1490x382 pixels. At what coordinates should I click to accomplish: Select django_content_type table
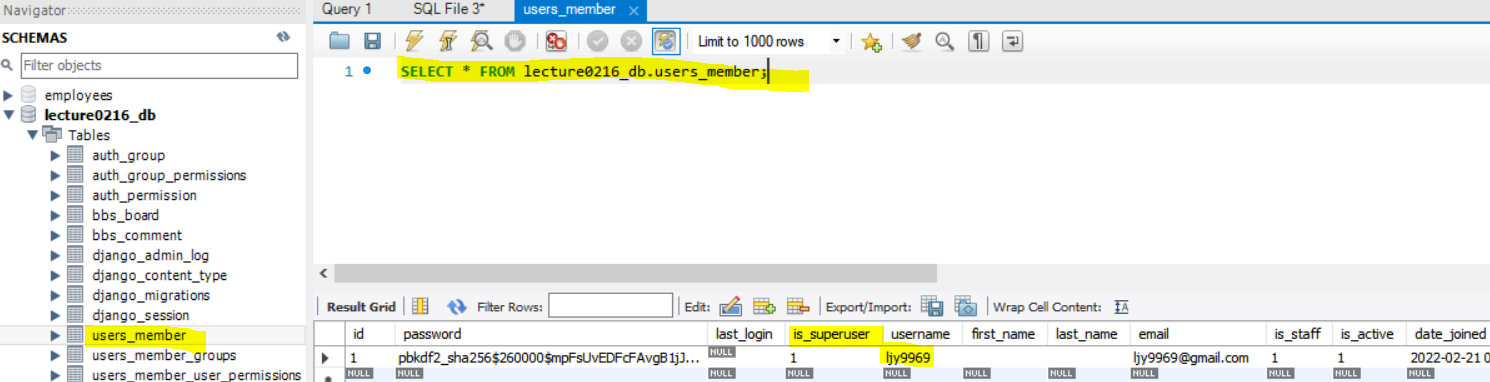[x=159, y=275]
